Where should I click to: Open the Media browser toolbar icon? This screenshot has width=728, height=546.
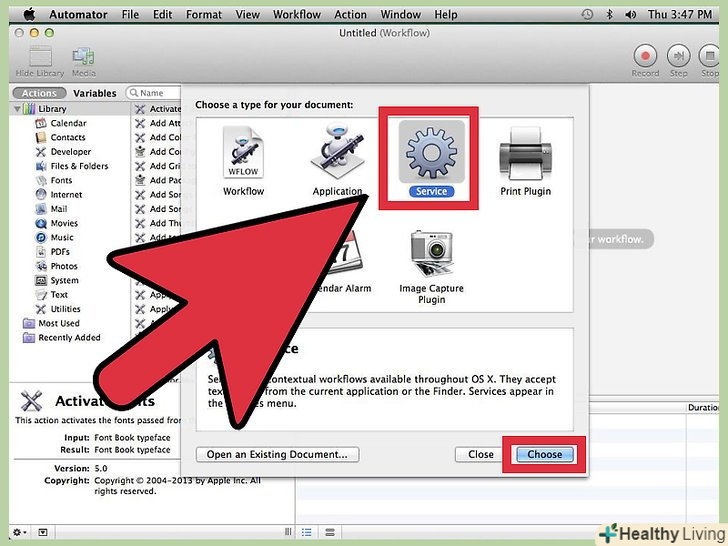point(84,57)
